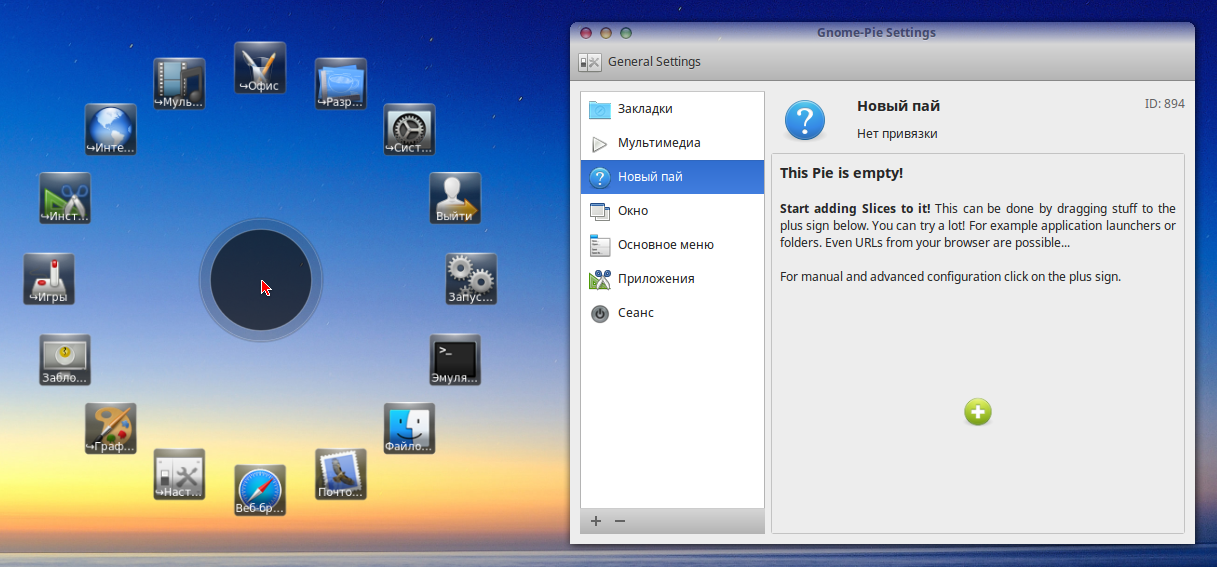
Task: Click the green plus to add a slice
Action: tap(978, 412)
